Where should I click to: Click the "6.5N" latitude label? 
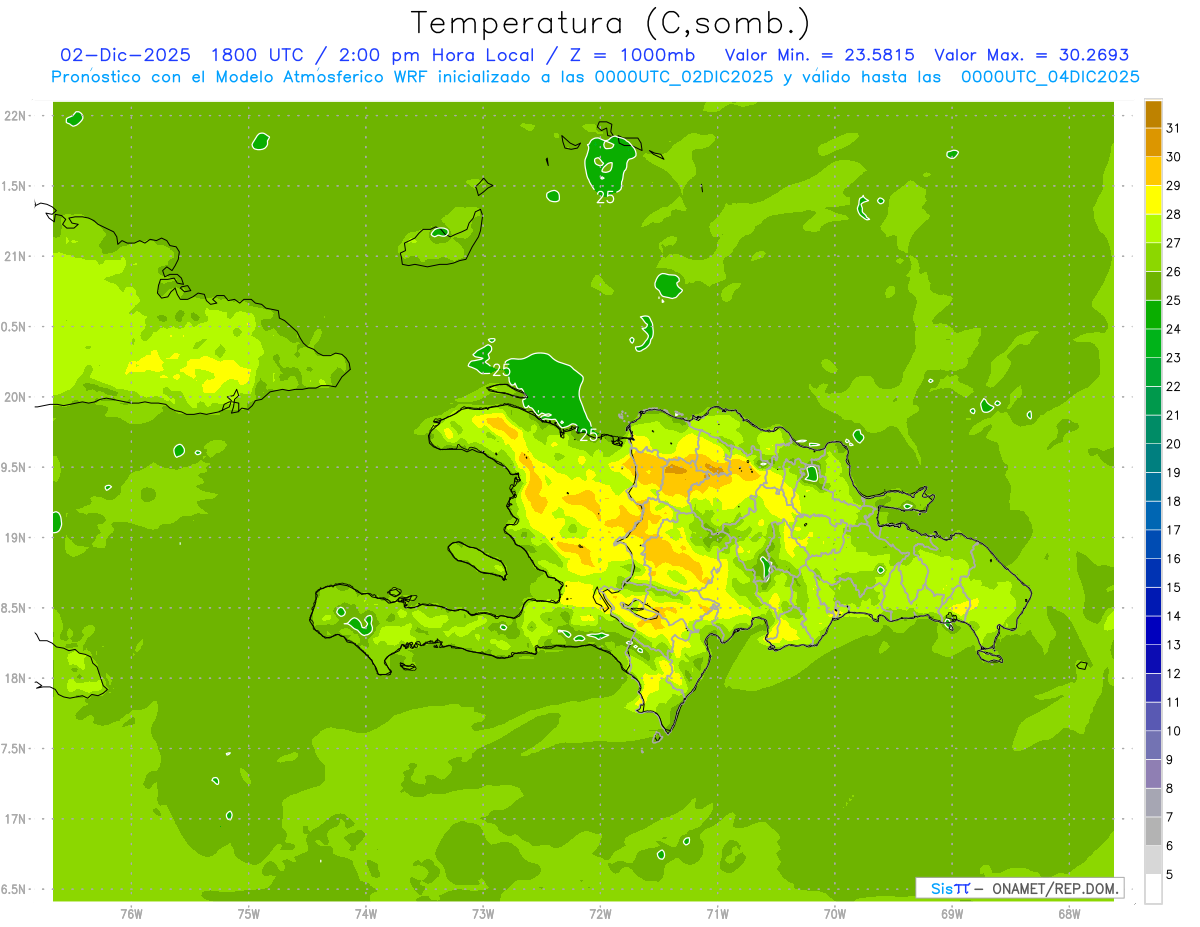(x=15, y=889)
